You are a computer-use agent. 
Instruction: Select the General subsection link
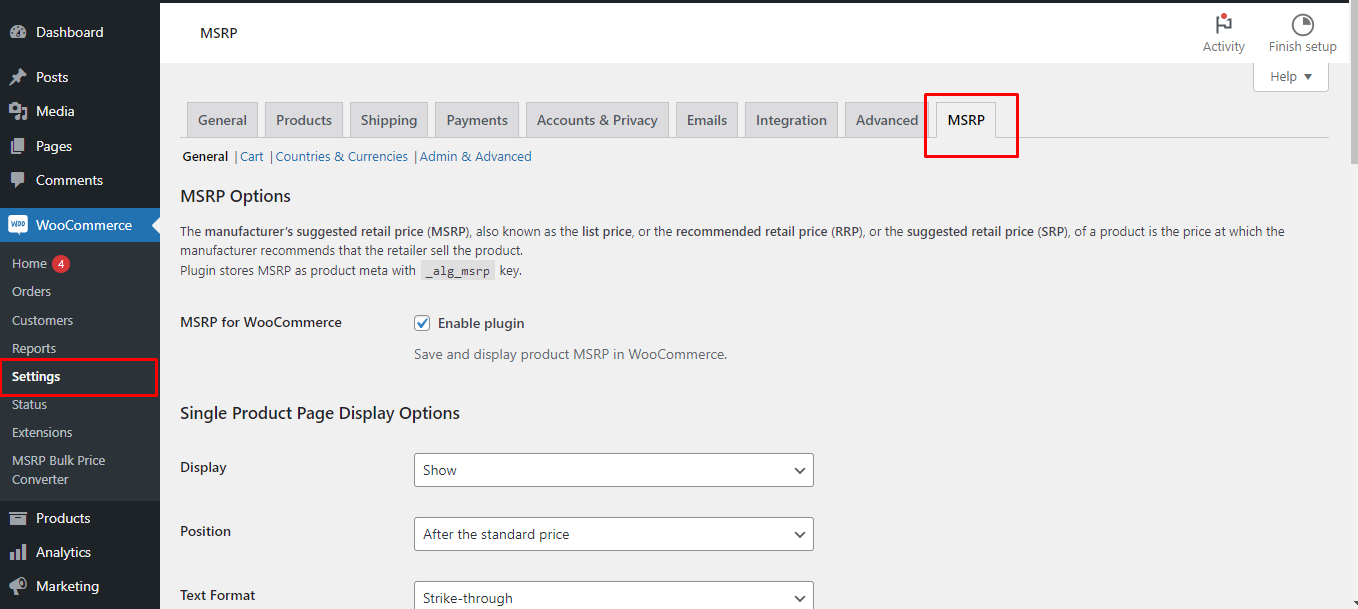click(205, 156)
